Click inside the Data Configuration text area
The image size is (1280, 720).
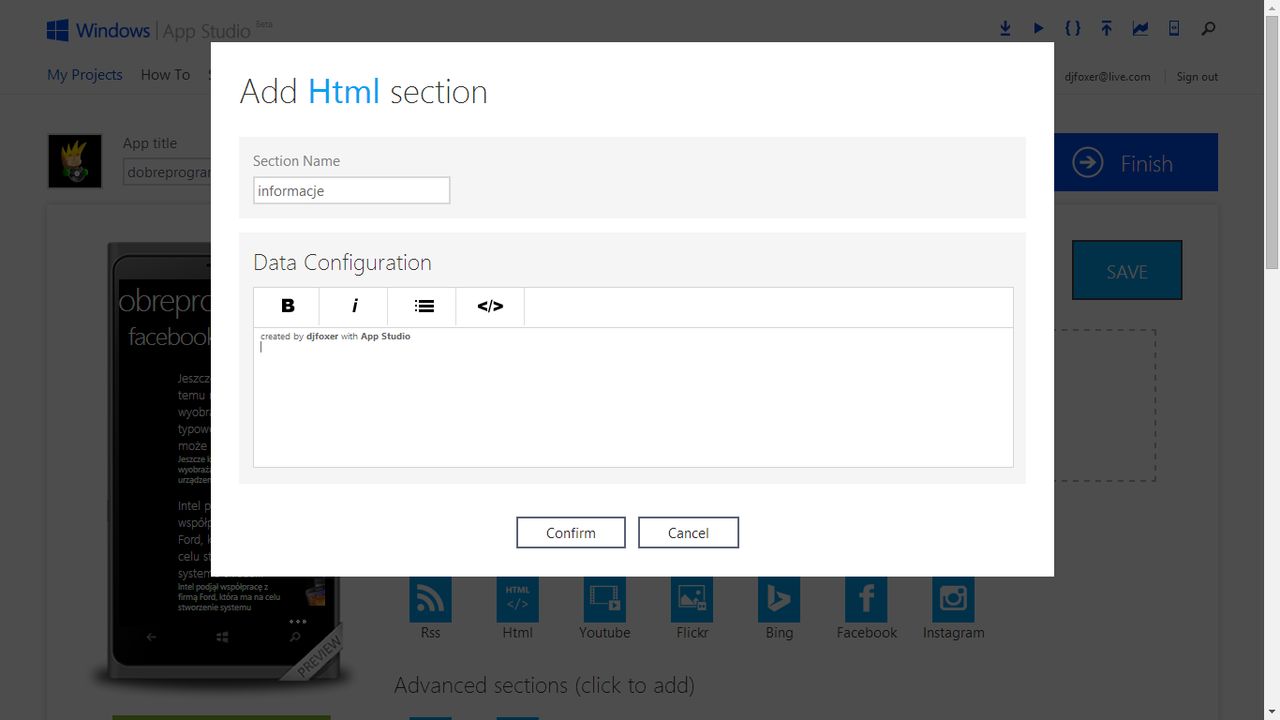pos(633,397)
